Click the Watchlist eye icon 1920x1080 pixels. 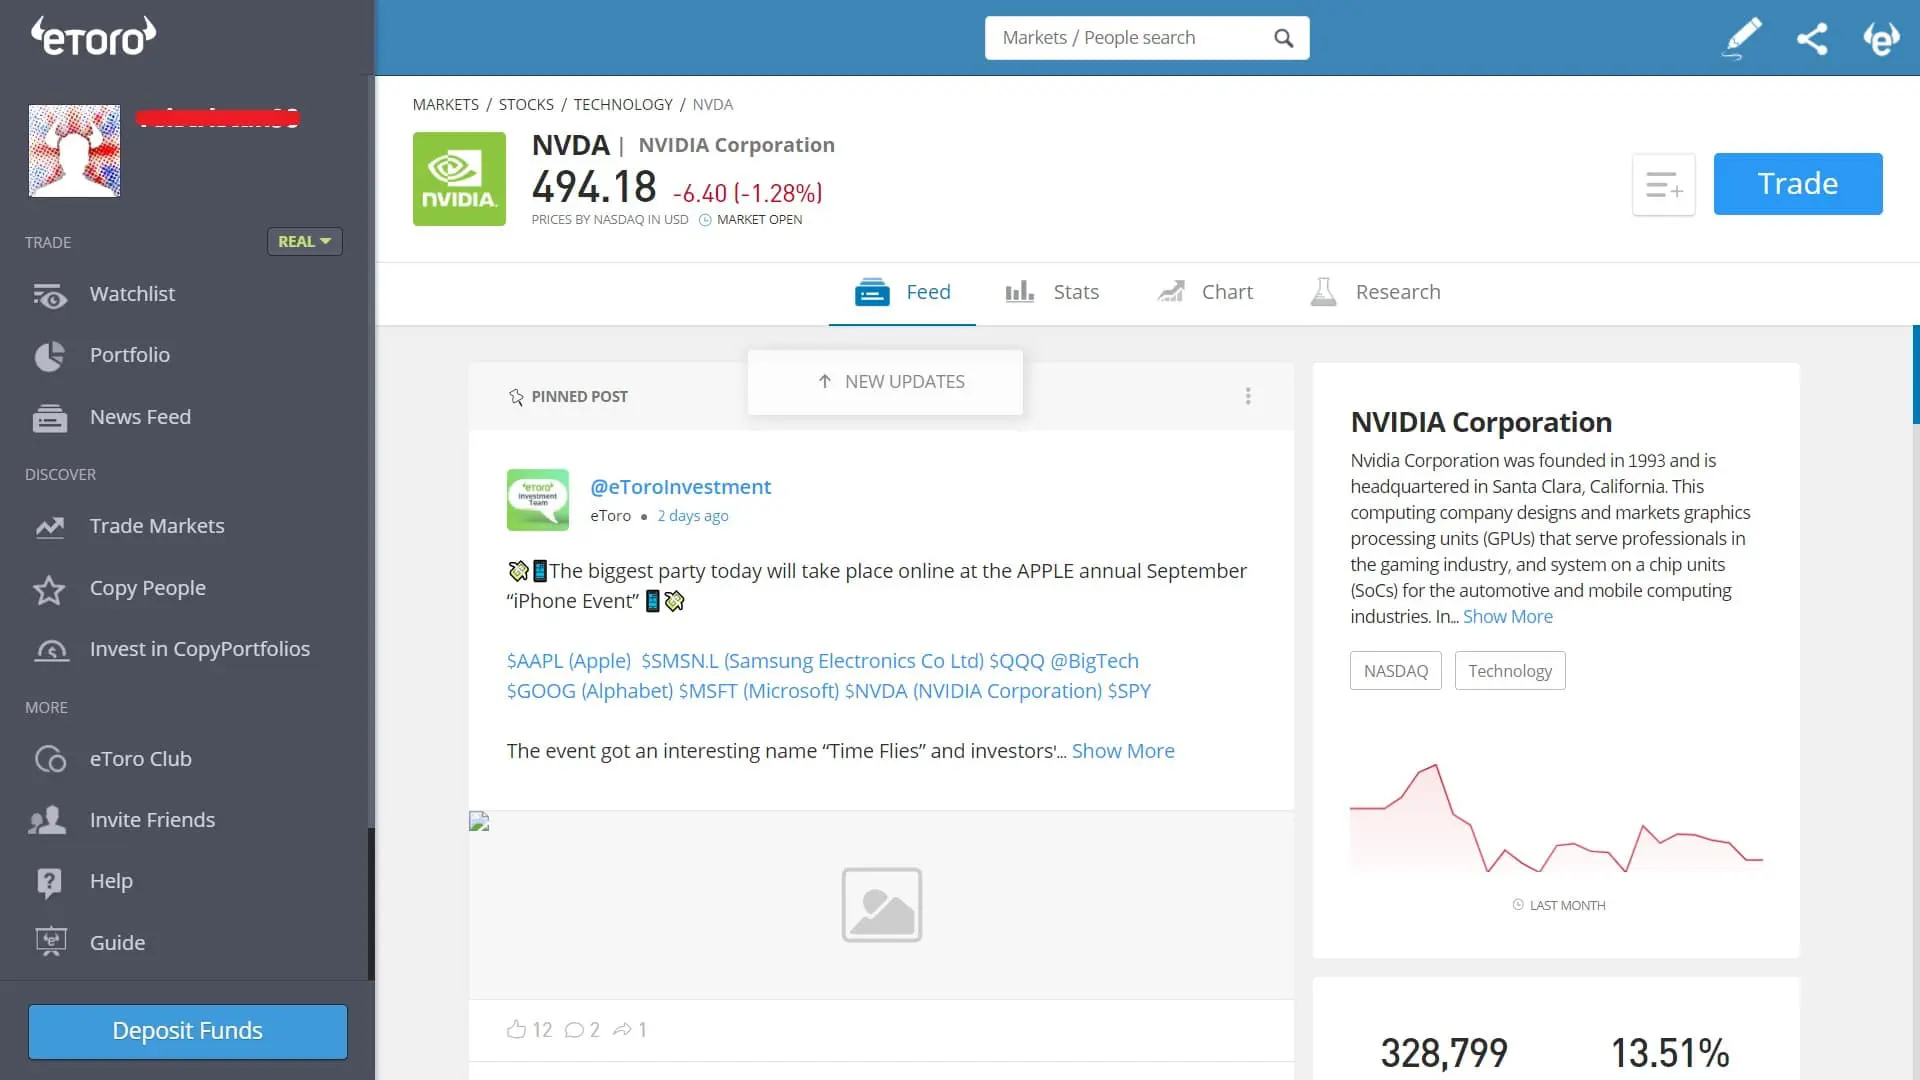pyautogui.click(x=49, y=296)
